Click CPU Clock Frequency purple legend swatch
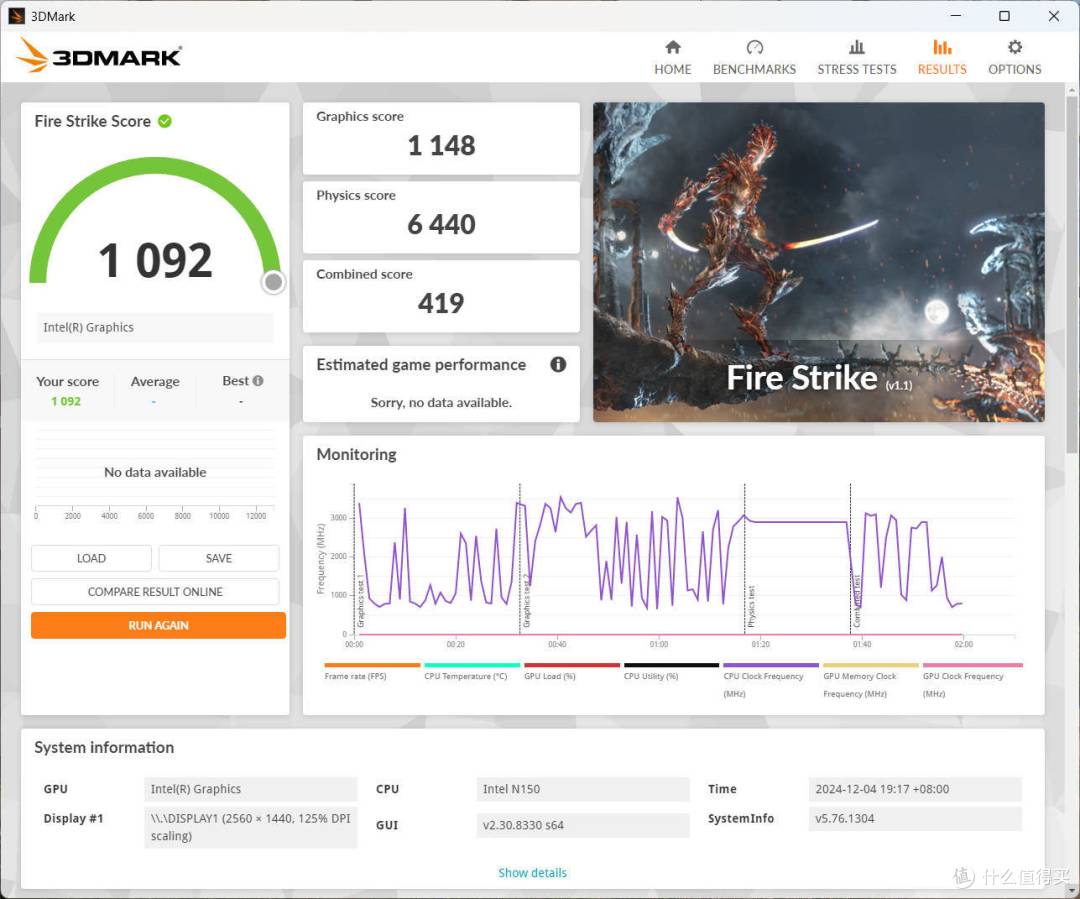Image resolution: width=1080 pixels, height=899 pixels. (770, 665)
